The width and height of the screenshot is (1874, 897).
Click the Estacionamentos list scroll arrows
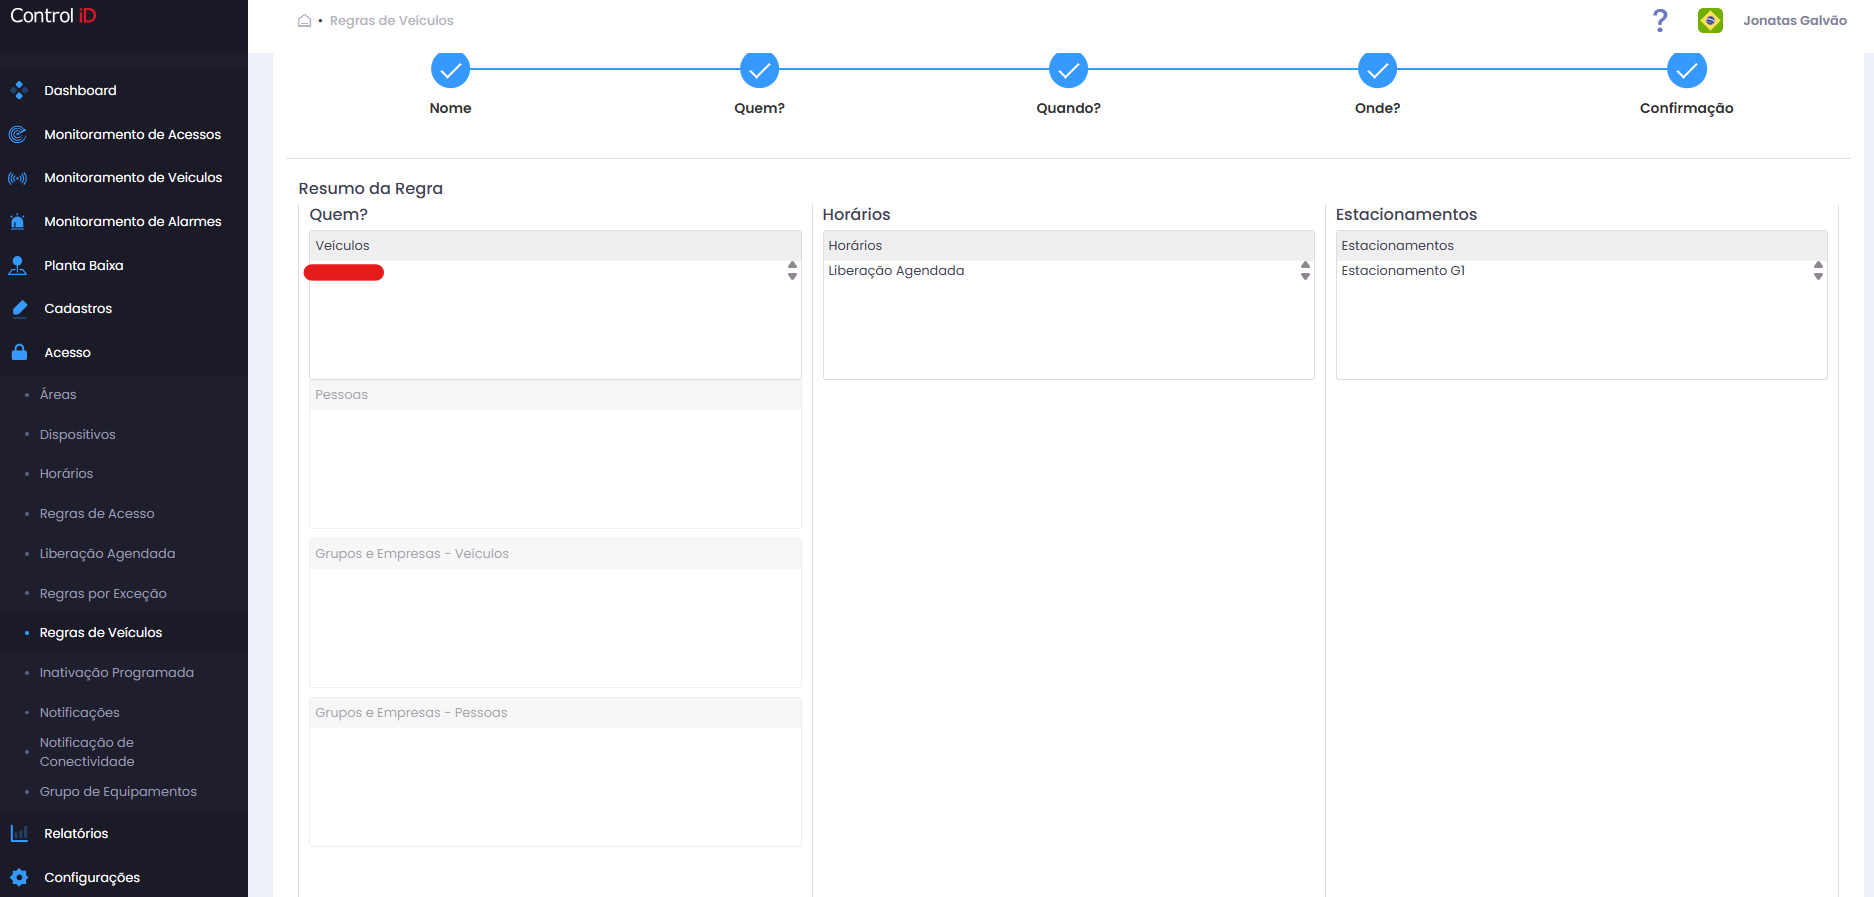click(1818, 271)
